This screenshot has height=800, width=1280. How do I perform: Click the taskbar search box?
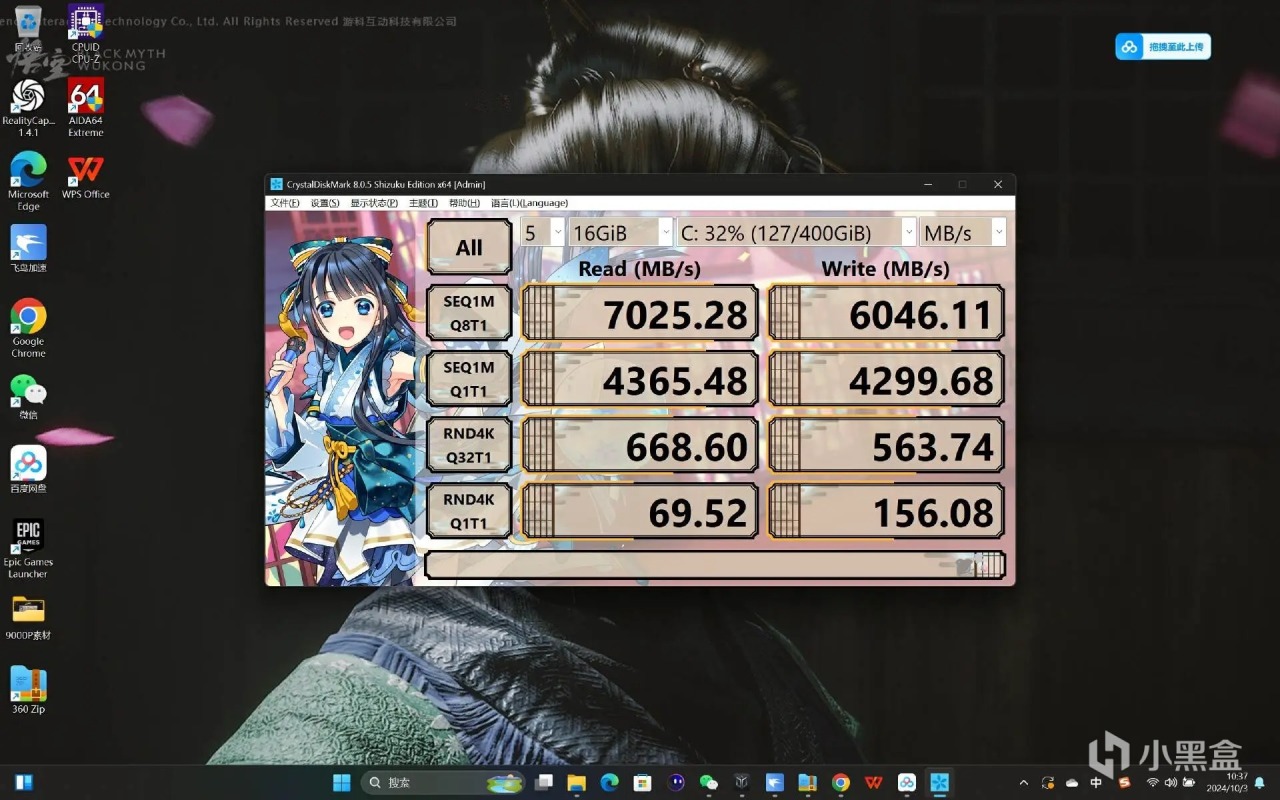coord(444,782)
